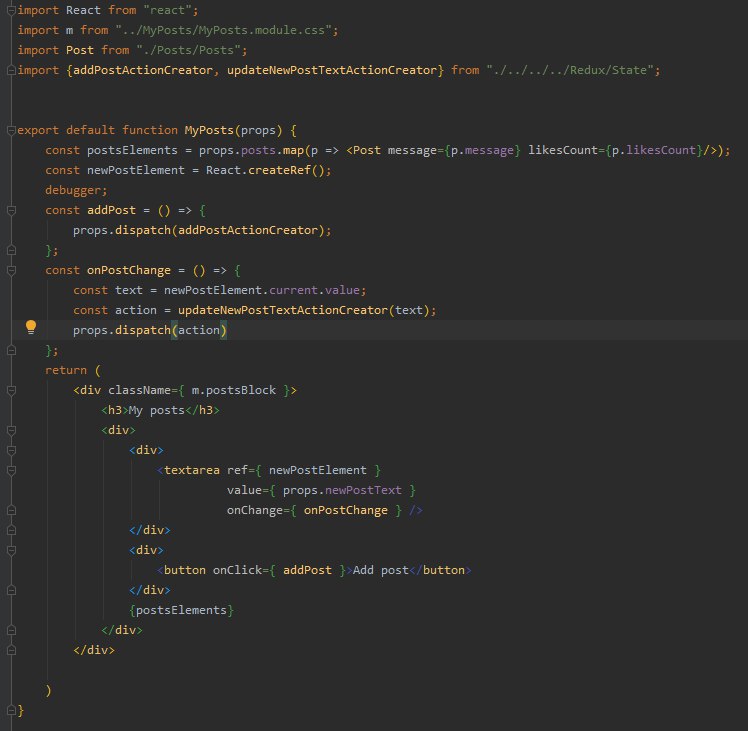Click the "react" string in the first import
Viewport: 748px width, 731px height.
pyautogui.click(x=167, y=10)
